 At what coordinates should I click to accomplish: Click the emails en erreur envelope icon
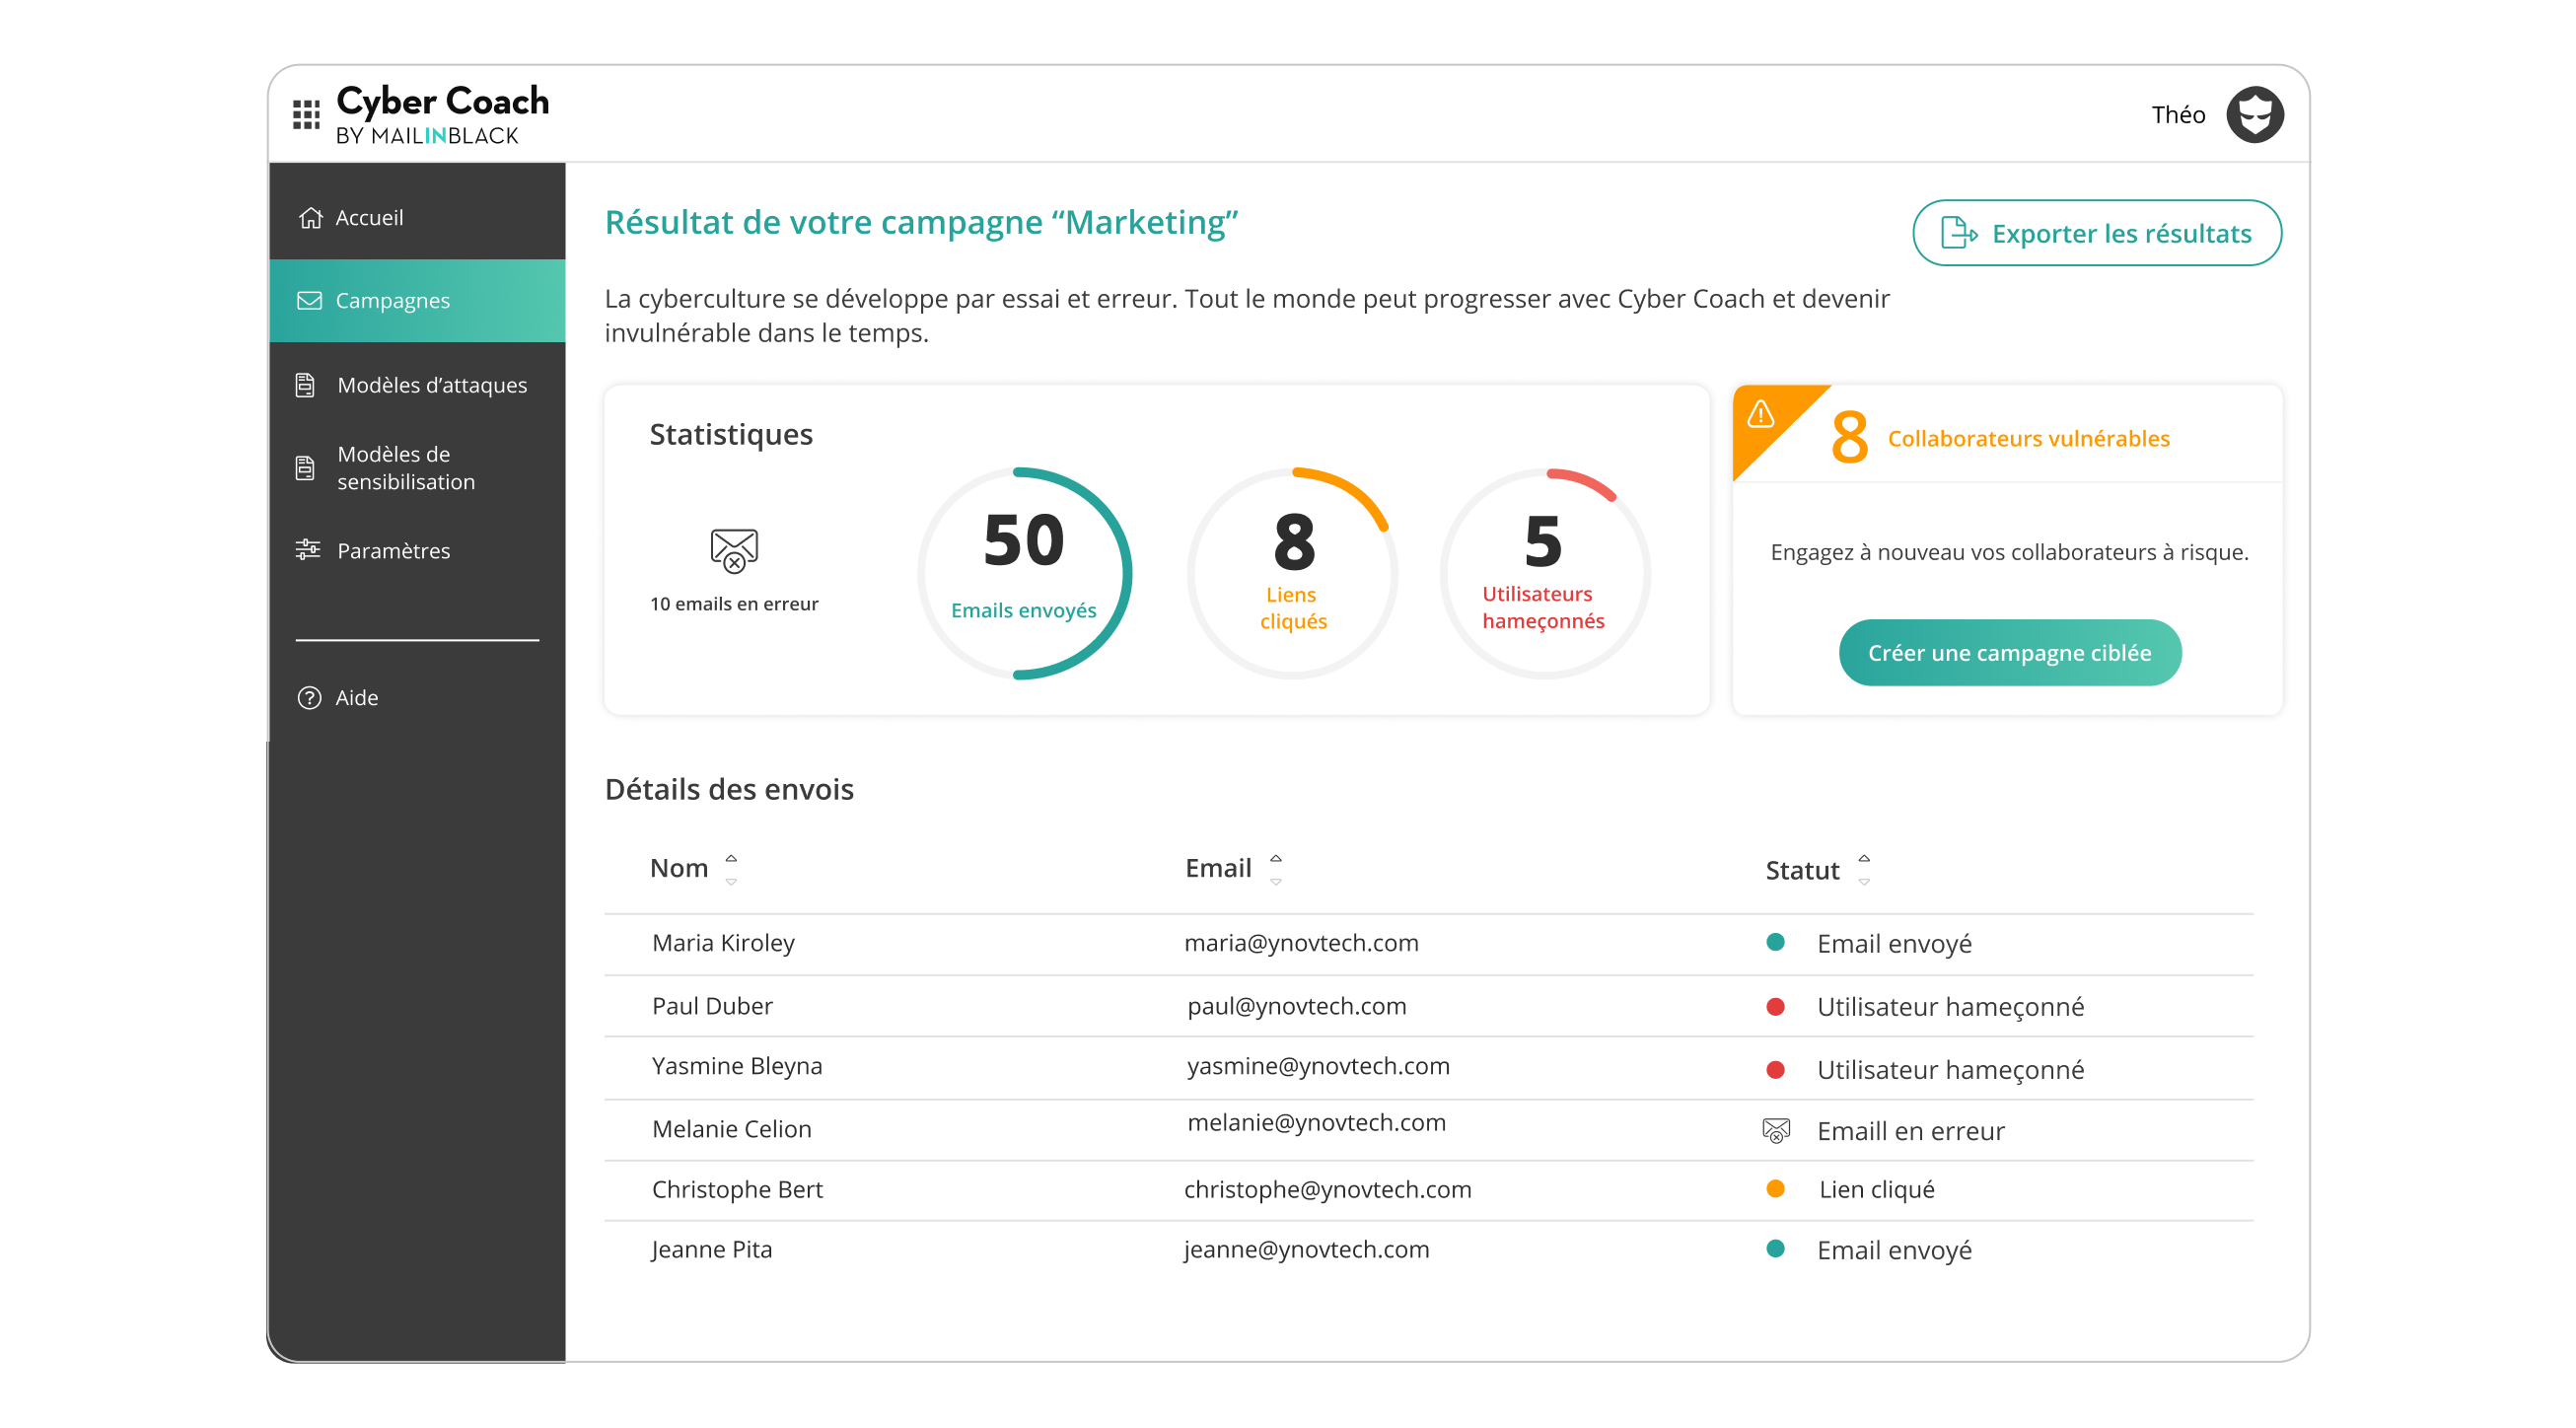734,550
